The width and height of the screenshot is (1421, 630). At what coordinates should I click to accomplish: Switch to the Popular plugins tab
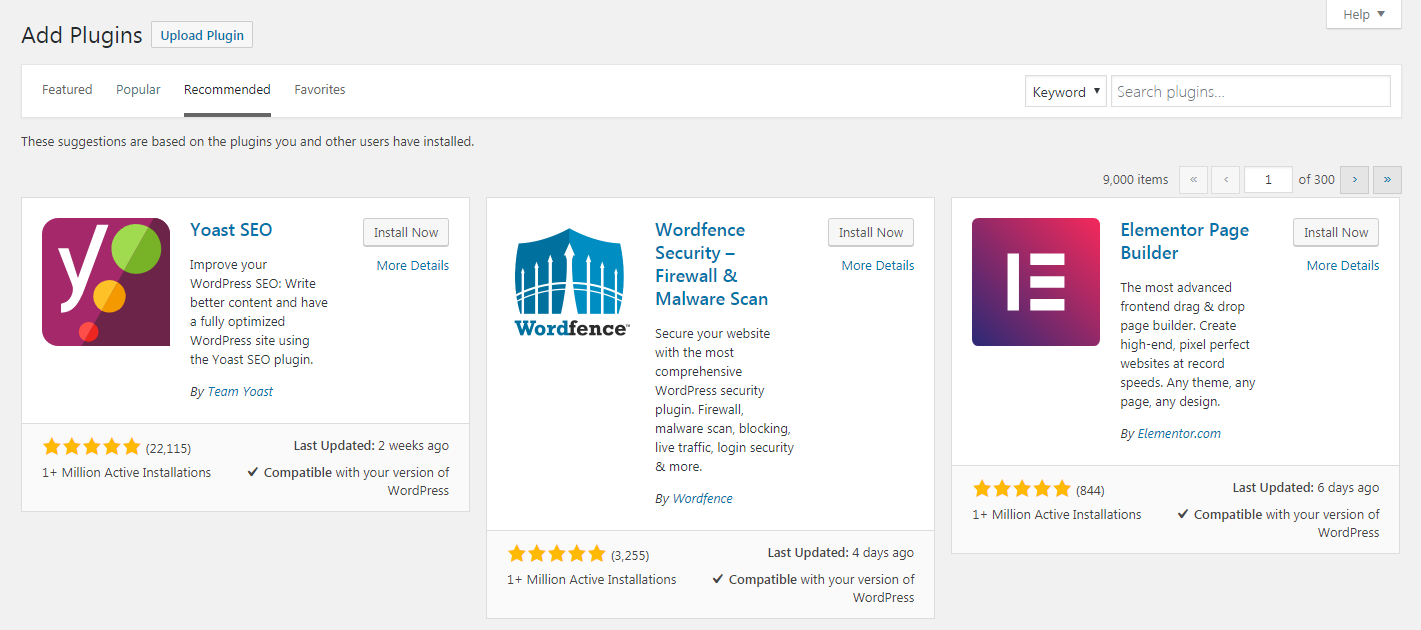[138, 89]
